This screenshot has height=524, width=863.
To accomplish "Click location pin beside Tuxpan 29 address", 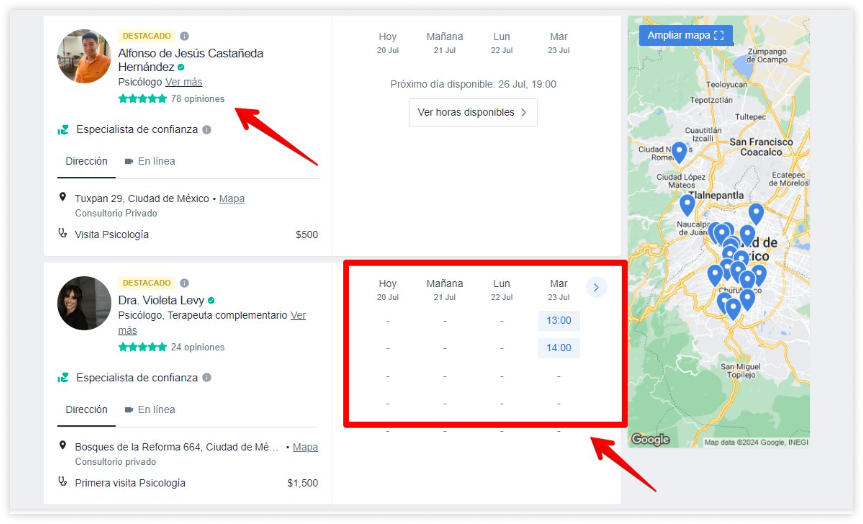I will 63,197.
